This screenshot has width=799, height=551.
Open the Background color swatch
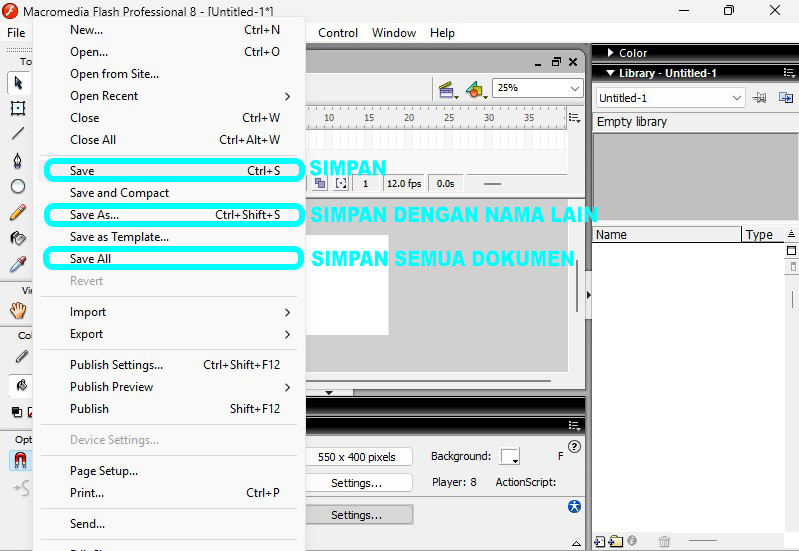point(510,457)
